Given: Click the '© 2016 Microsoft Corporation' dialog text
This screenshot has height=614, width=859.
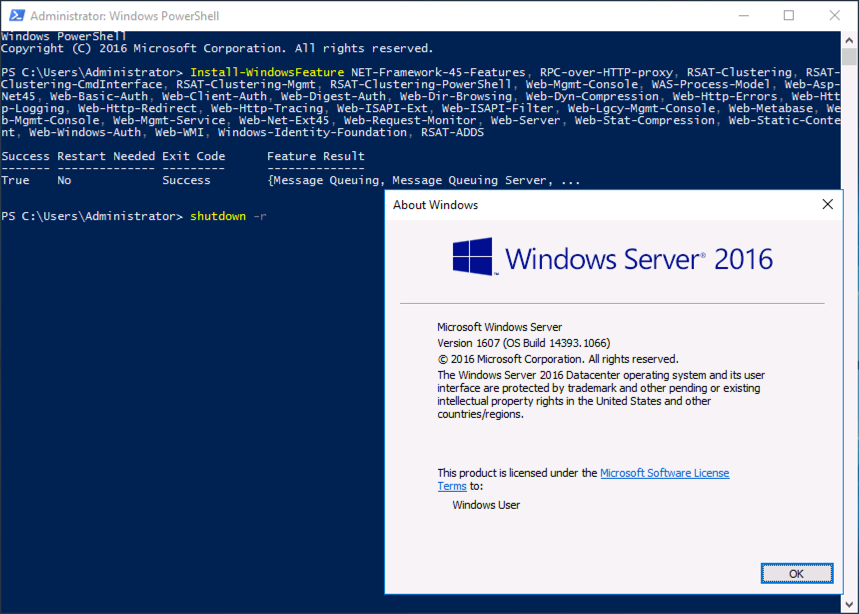Looking at the screenshot, I should tap(558, 359).
